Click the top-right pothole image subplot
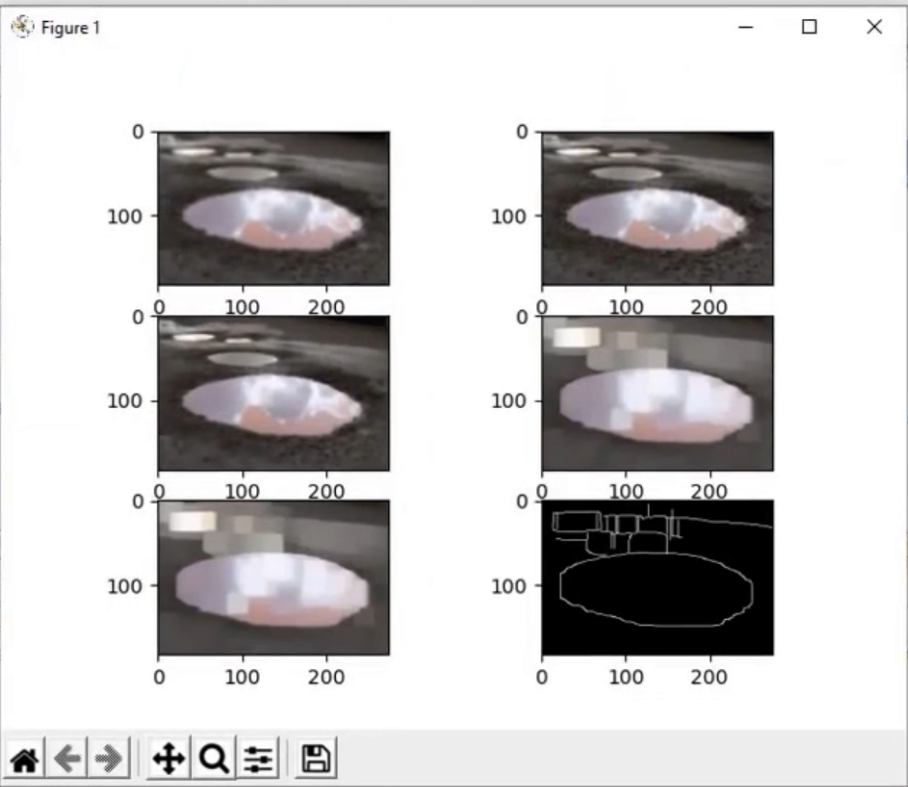Image resolution: width=908 pixels, height=787 pixels. [658, 208]
